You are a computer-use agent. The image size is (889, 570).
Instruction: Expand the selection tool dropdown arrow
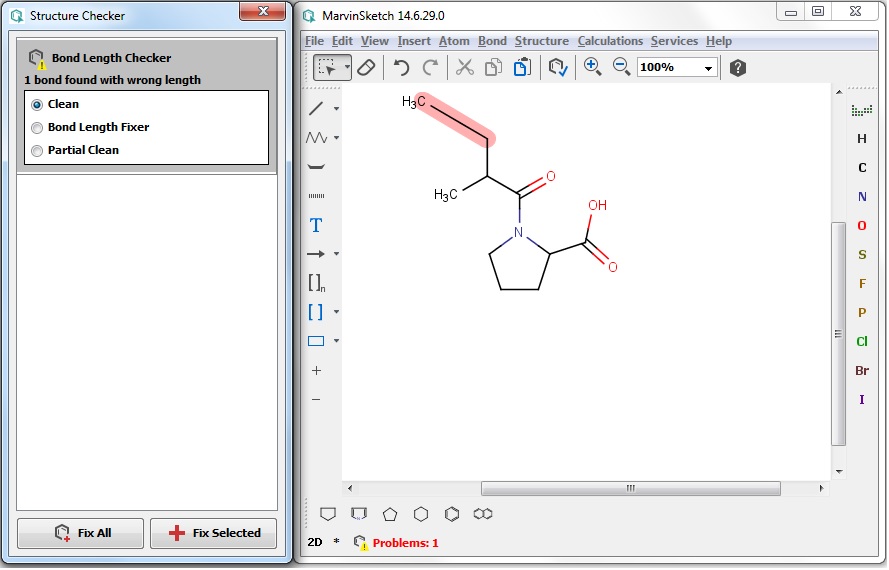[348, 67]
